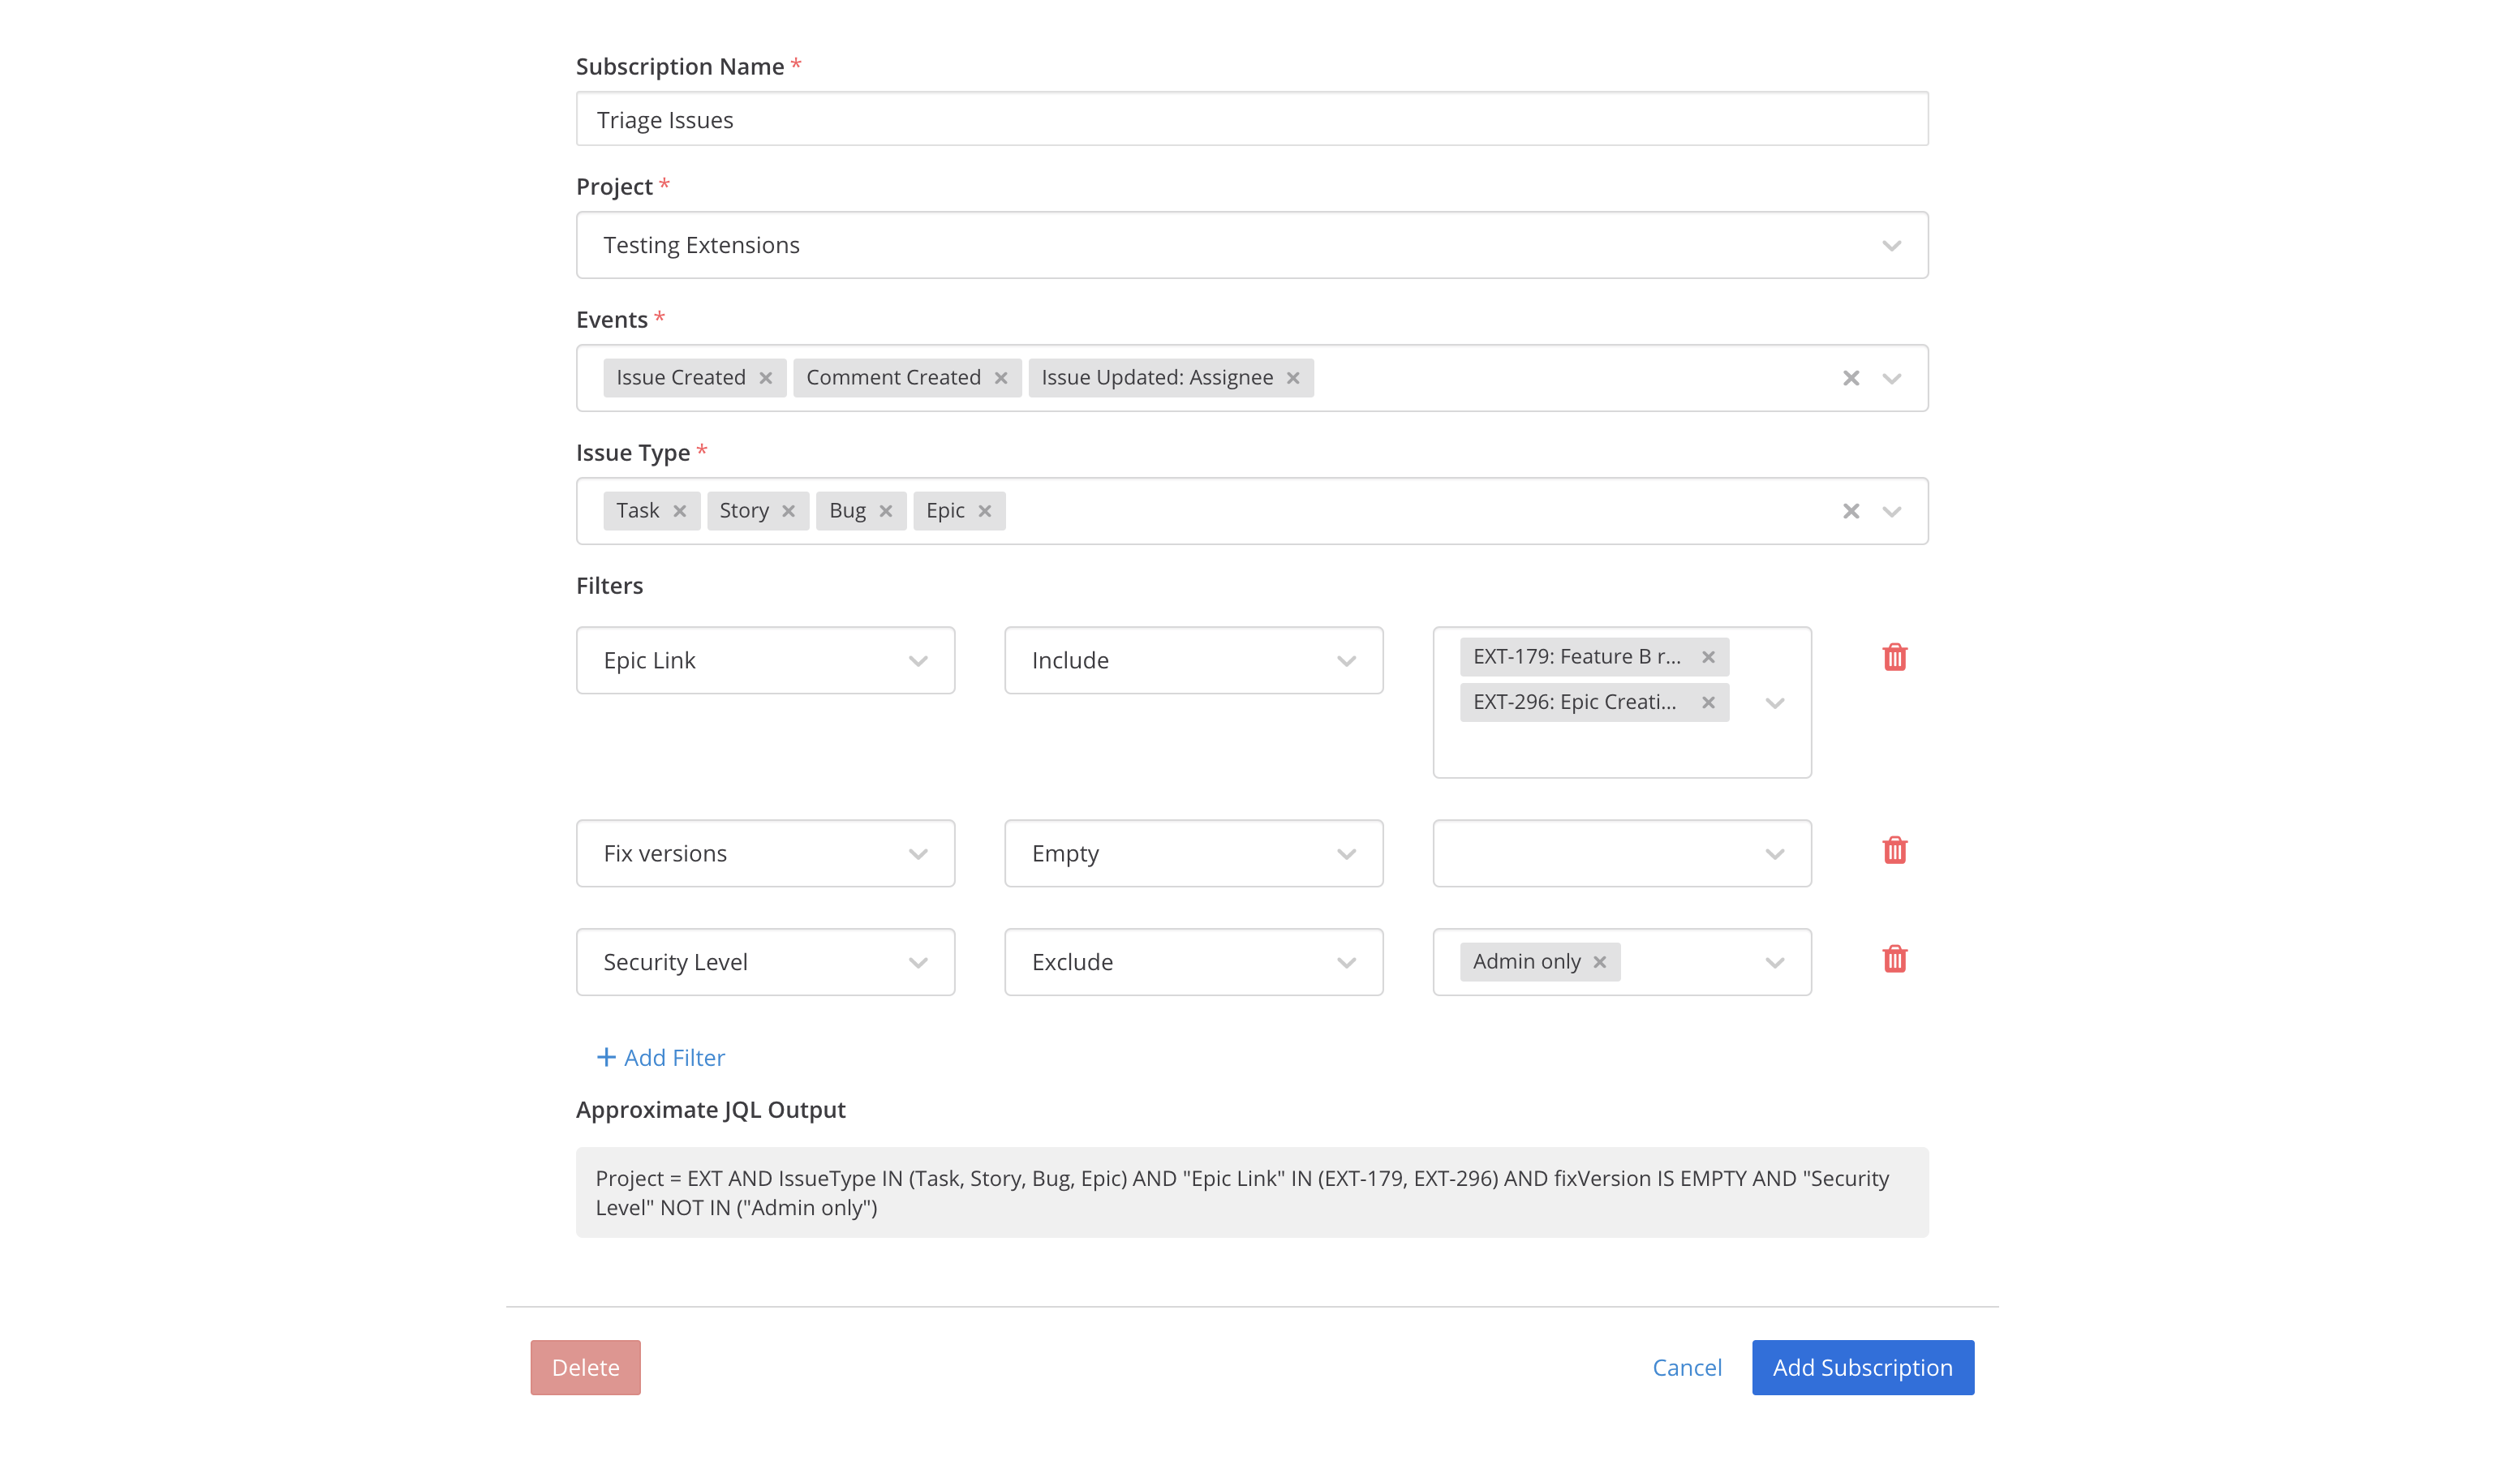Clear all selected Issue Types with the X icon
This screenshot has width=2520, height=1465.
coord(1851,511)
